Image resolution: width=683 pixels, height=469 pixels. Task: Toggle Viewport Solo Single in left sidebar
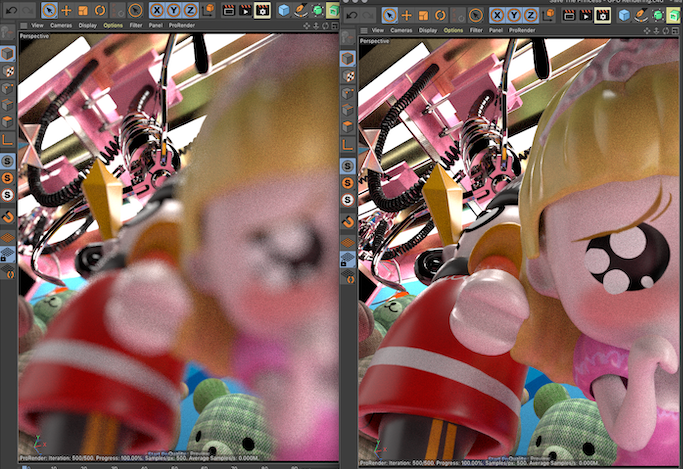[7, 178]
